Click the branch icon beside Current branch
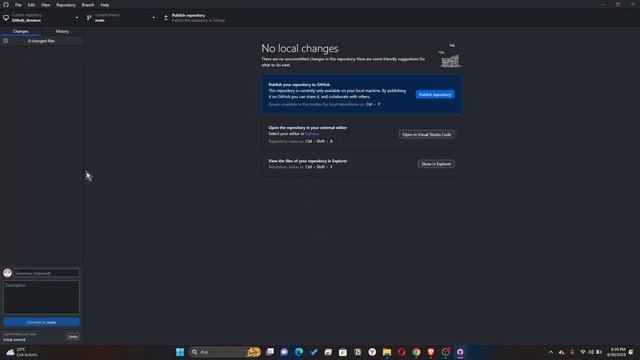The height and width of the screenshot is (360, 640). tap(89, 18)
